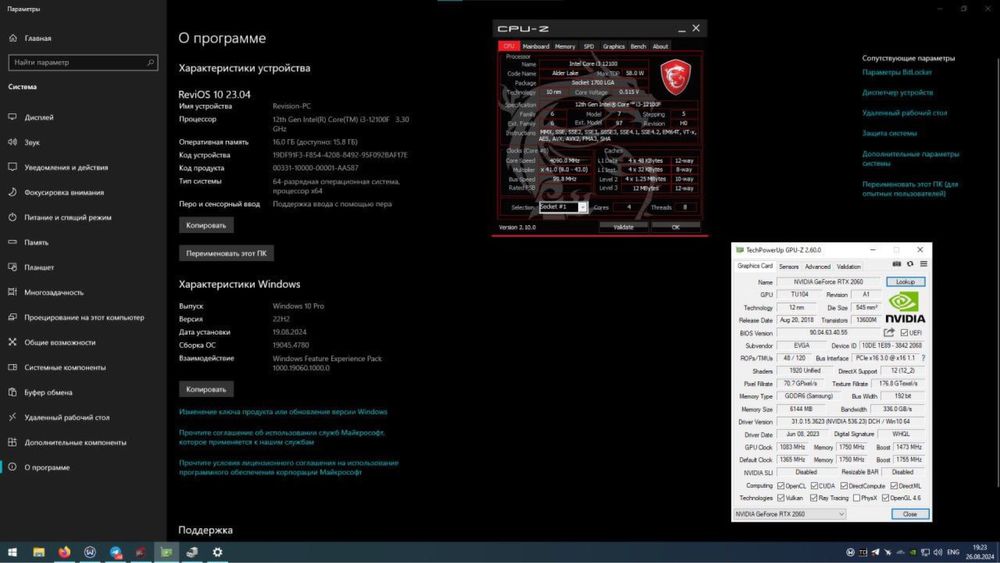The width and height of the screenshot is (1000, 563).
Task: Open the Главная home item in Settings sidebar
Action: pyautogui.click(x=38, y=38)
